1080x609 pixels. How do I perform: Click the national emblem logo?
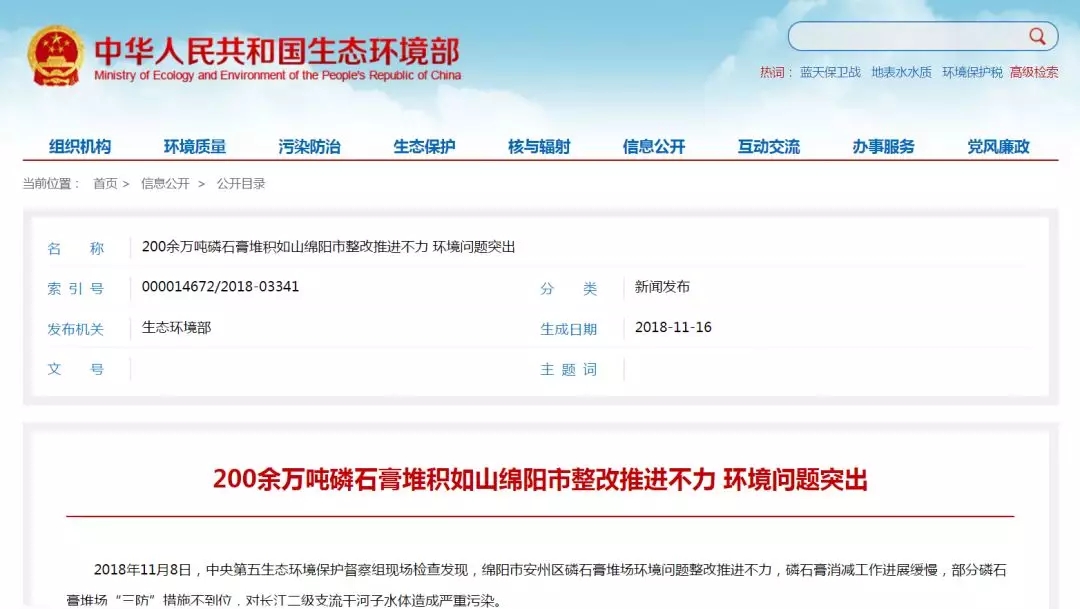[x=56, y=56]
